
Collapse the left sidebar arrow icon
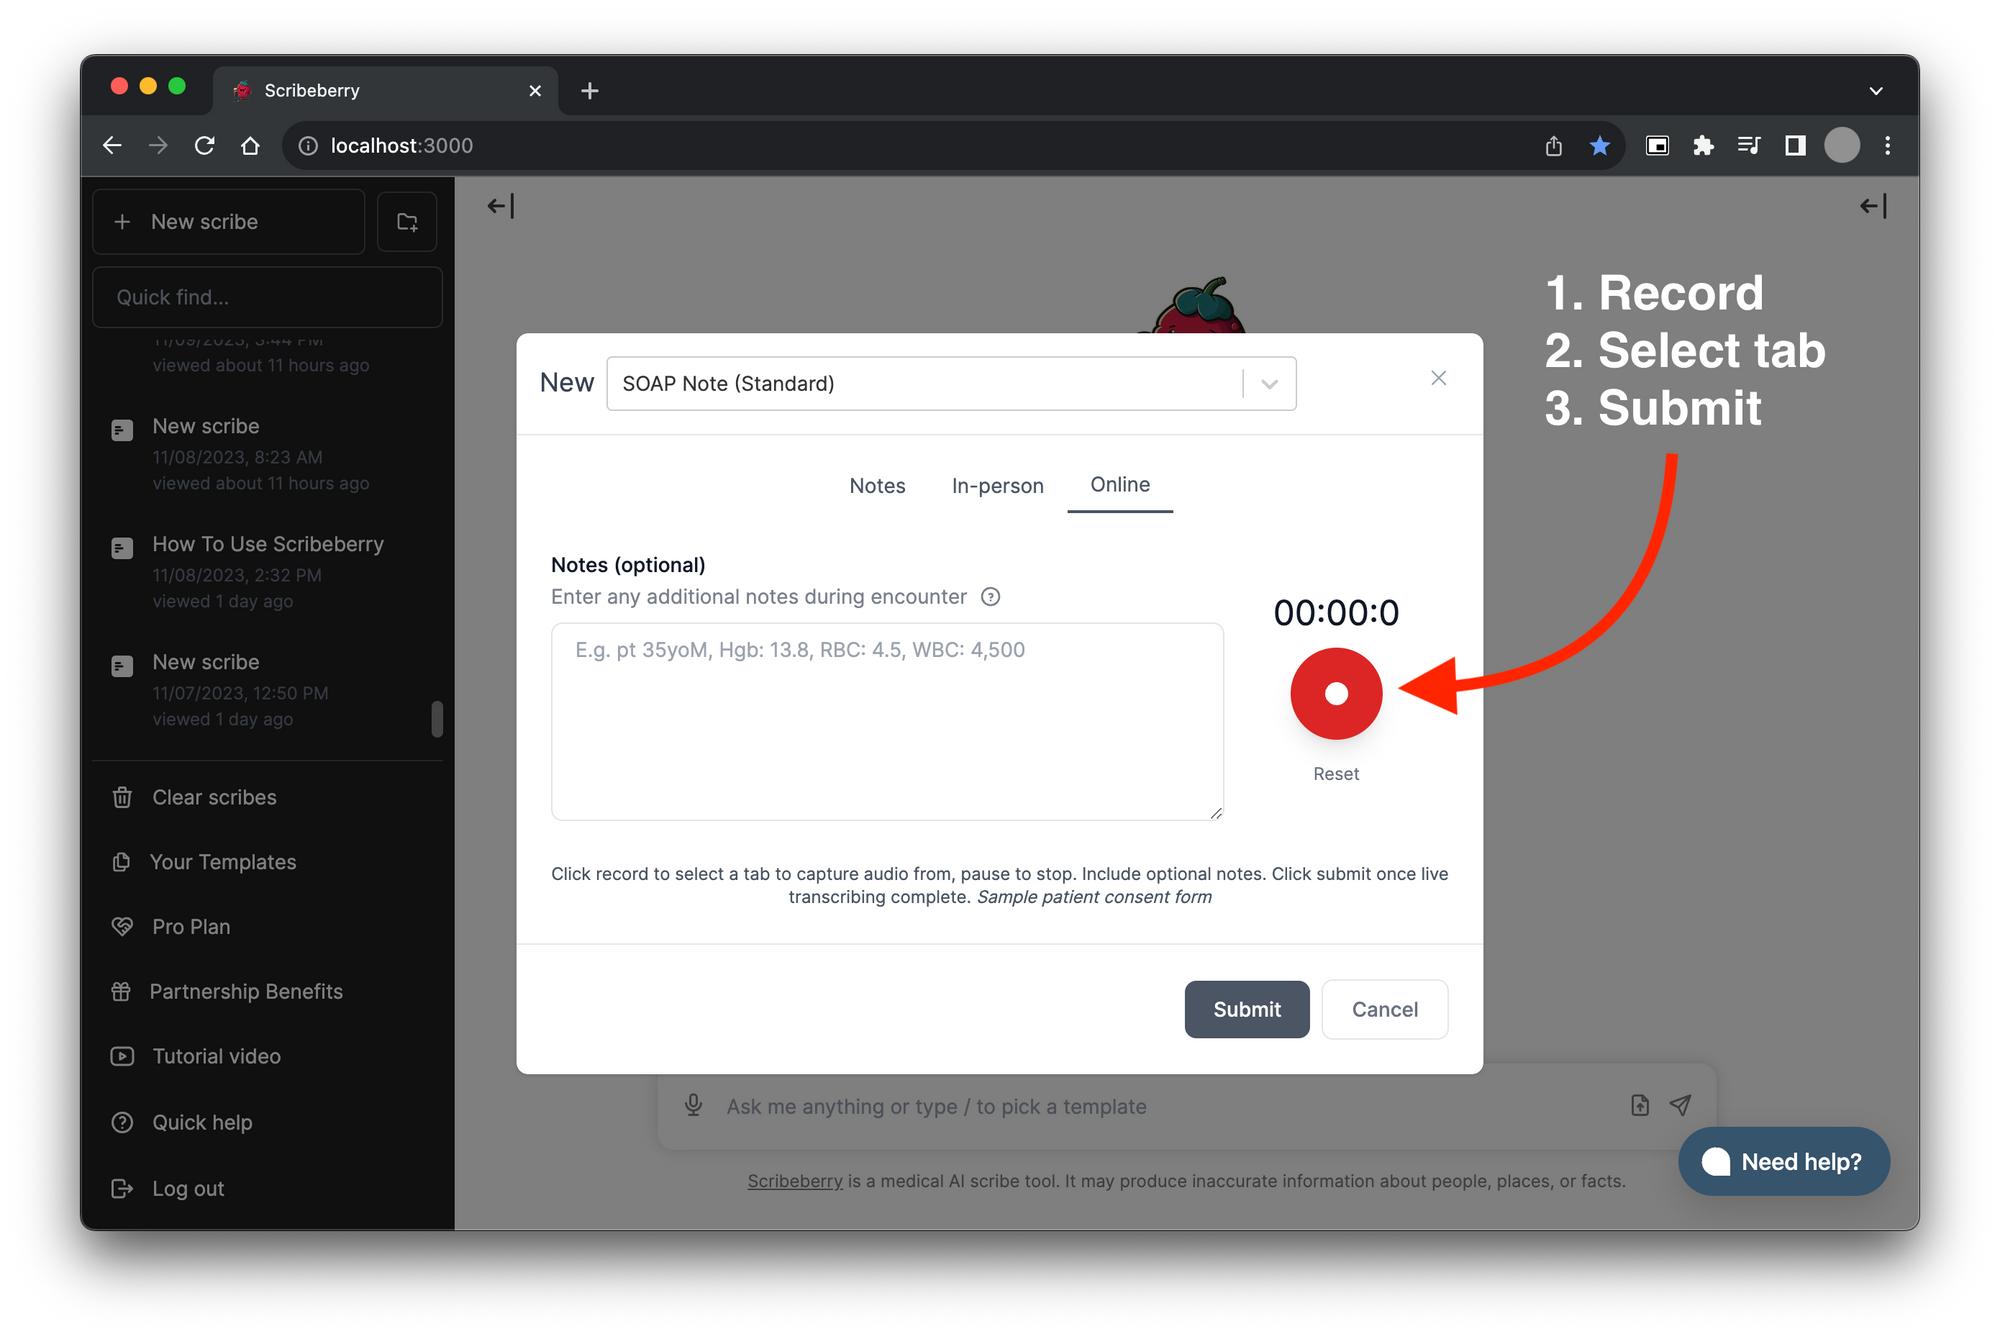click(500, 206)
